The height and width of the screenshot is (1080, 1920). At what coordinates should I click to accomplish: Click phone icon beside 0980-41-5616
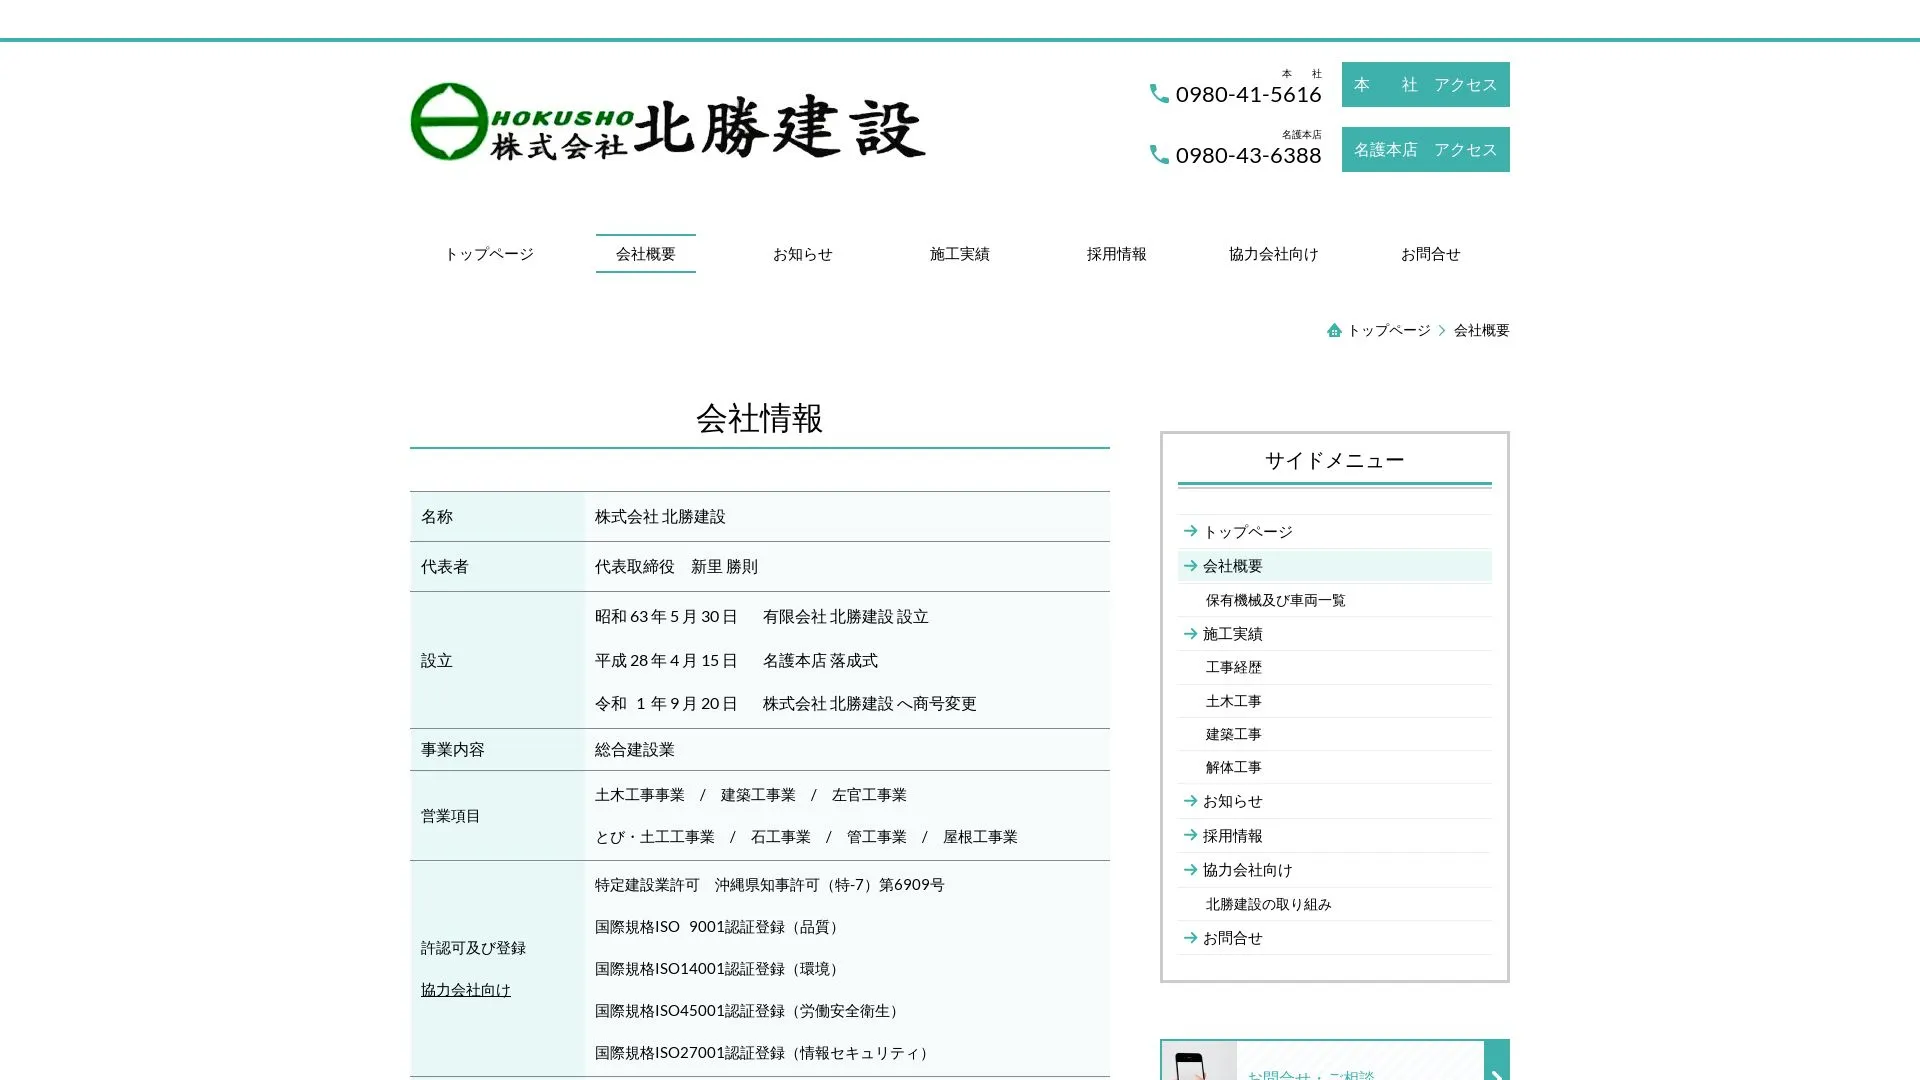[1159, 94]
